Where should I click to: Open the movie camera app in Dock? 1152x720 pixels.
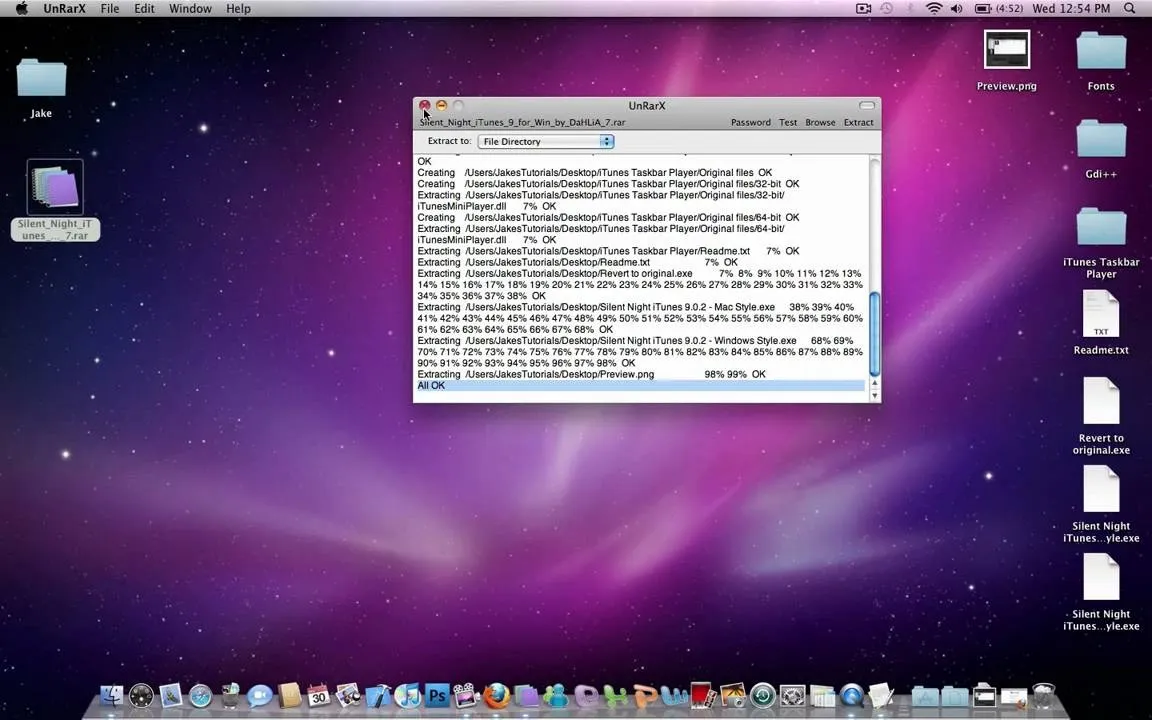[x=467, y=695]
